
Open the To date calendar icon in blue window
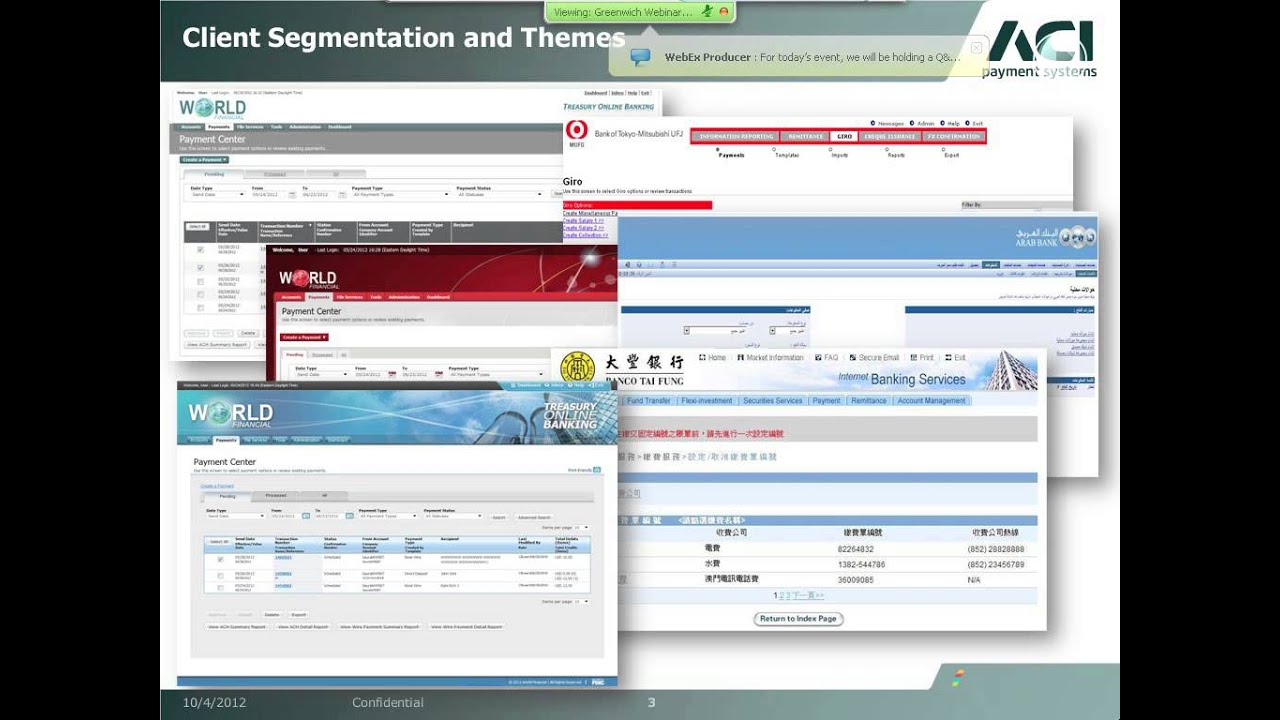click(x=350, y=516)
